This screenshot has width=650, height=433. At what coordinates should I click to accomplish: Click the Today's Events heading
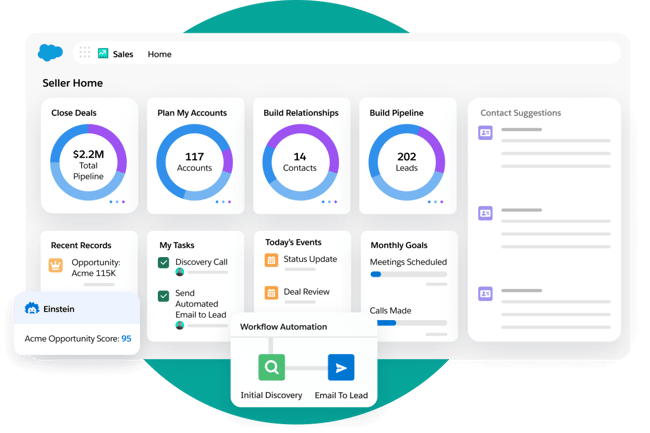(x=293, y=242)
